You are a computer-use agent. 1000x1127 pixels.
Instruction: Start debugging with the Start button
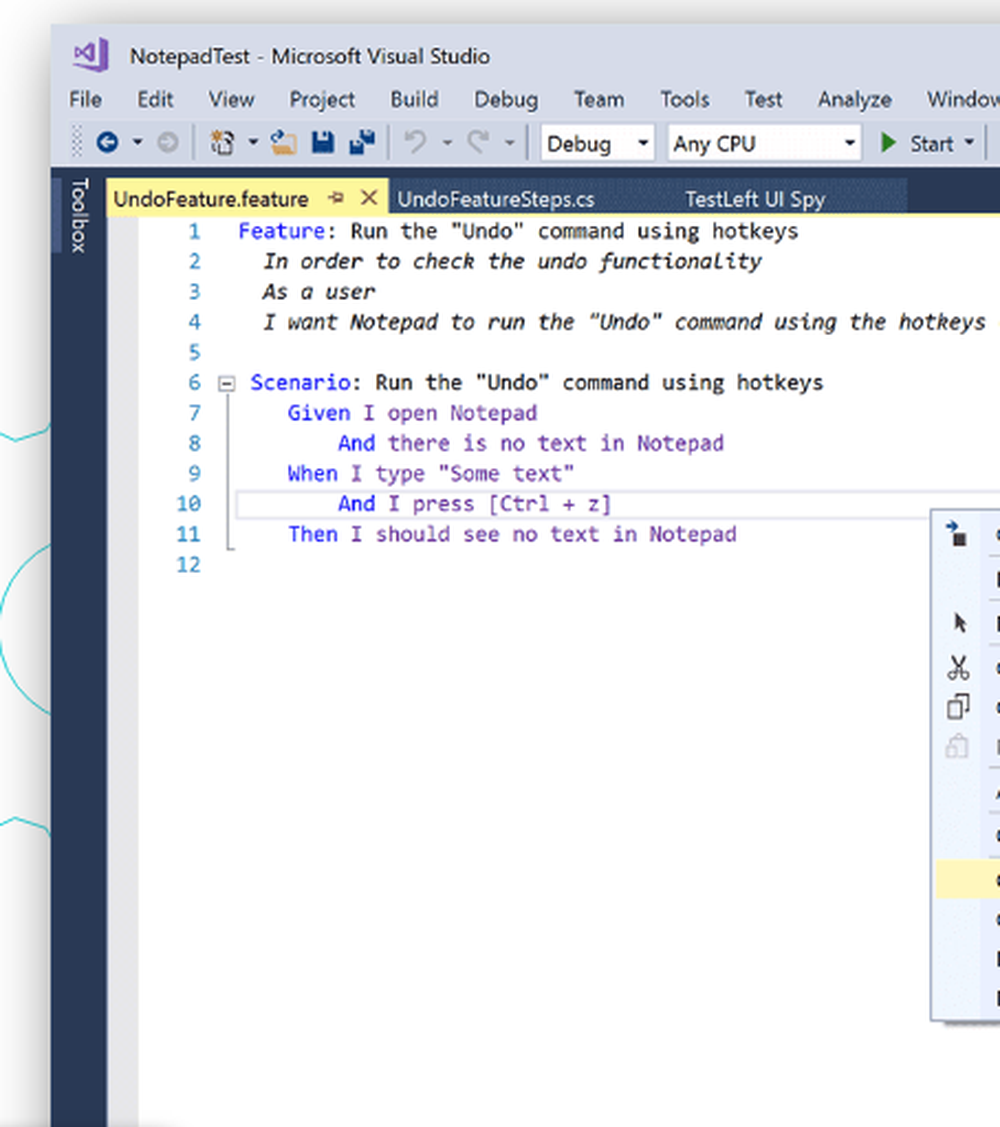pyautogui.click(x=918, y=143)
